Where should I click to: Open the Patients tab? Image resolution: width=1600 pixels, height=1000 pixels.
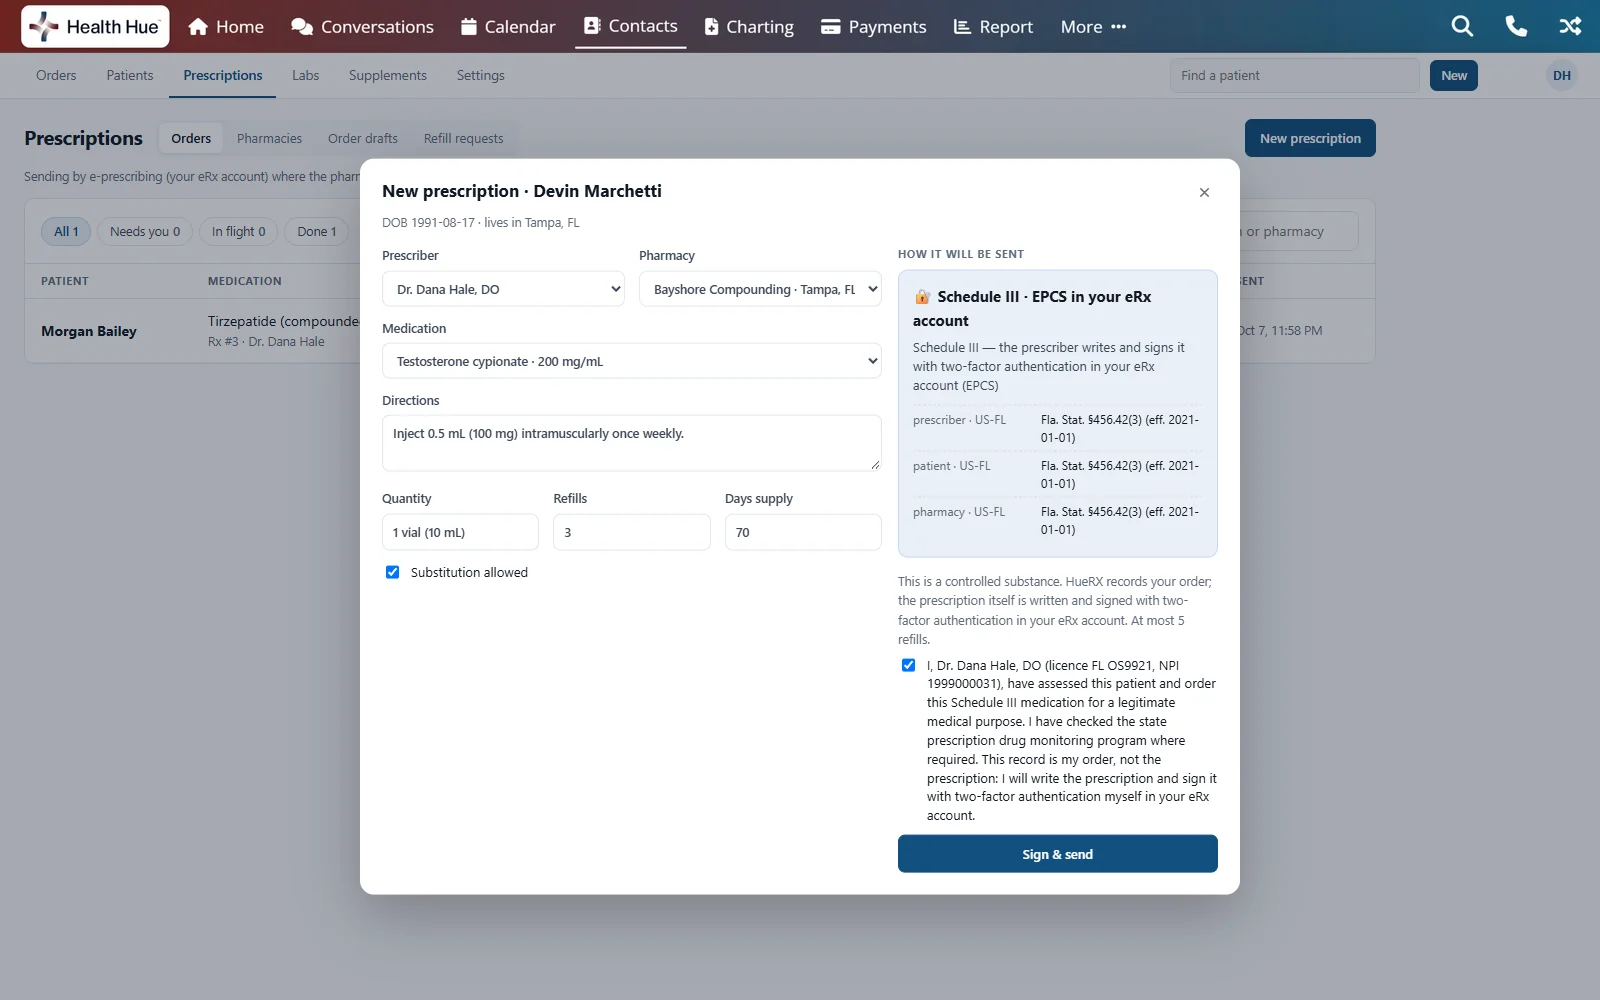coord(130,75)
